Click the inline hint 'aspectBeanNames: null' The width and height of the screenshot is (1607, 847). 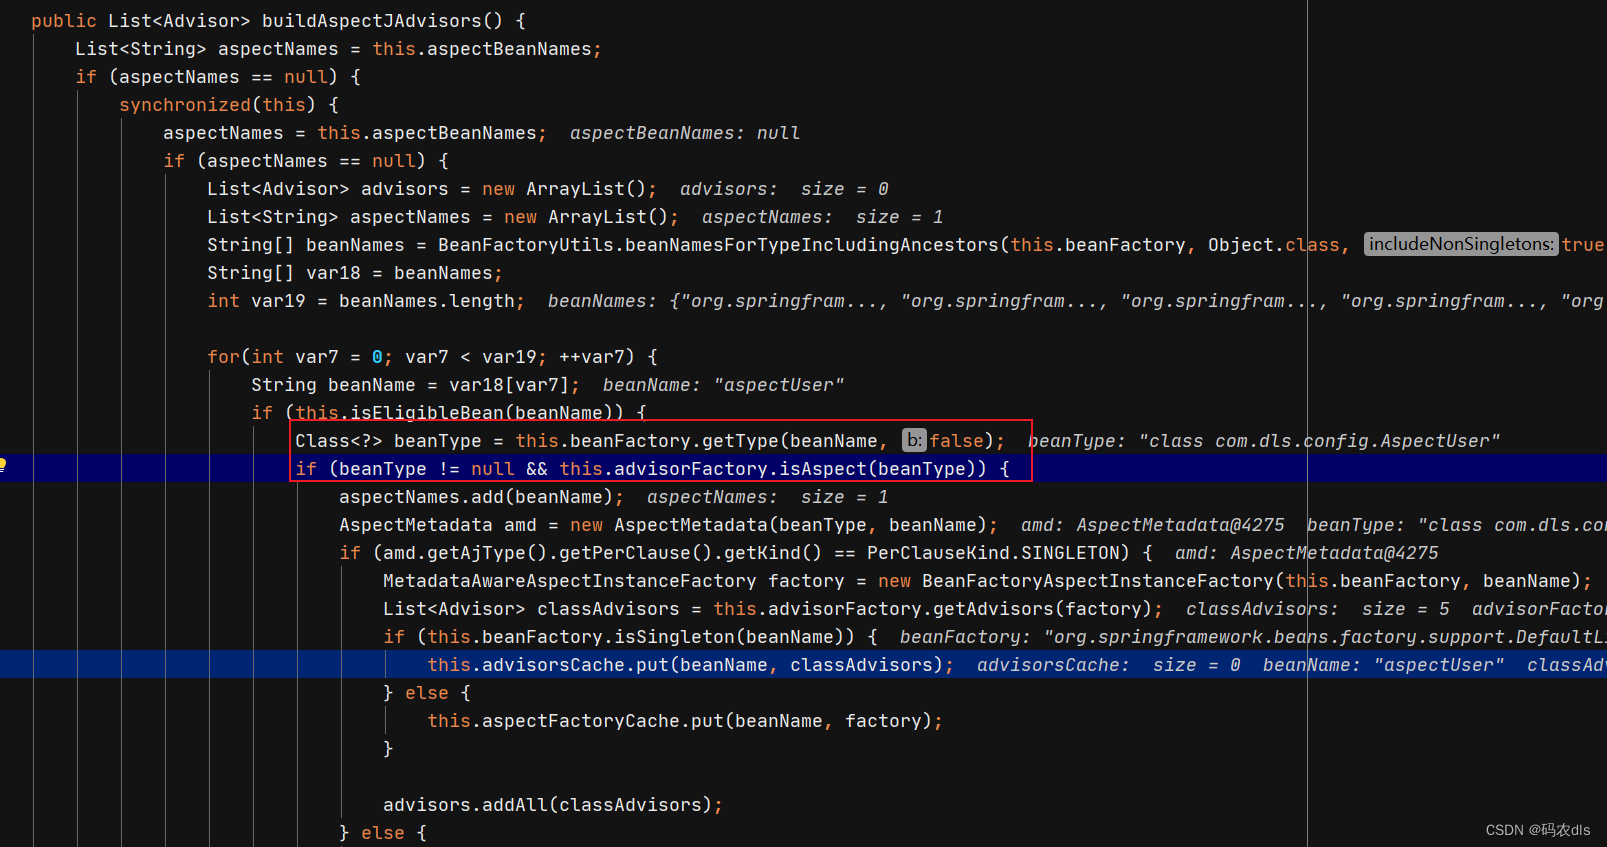point(685,133)
